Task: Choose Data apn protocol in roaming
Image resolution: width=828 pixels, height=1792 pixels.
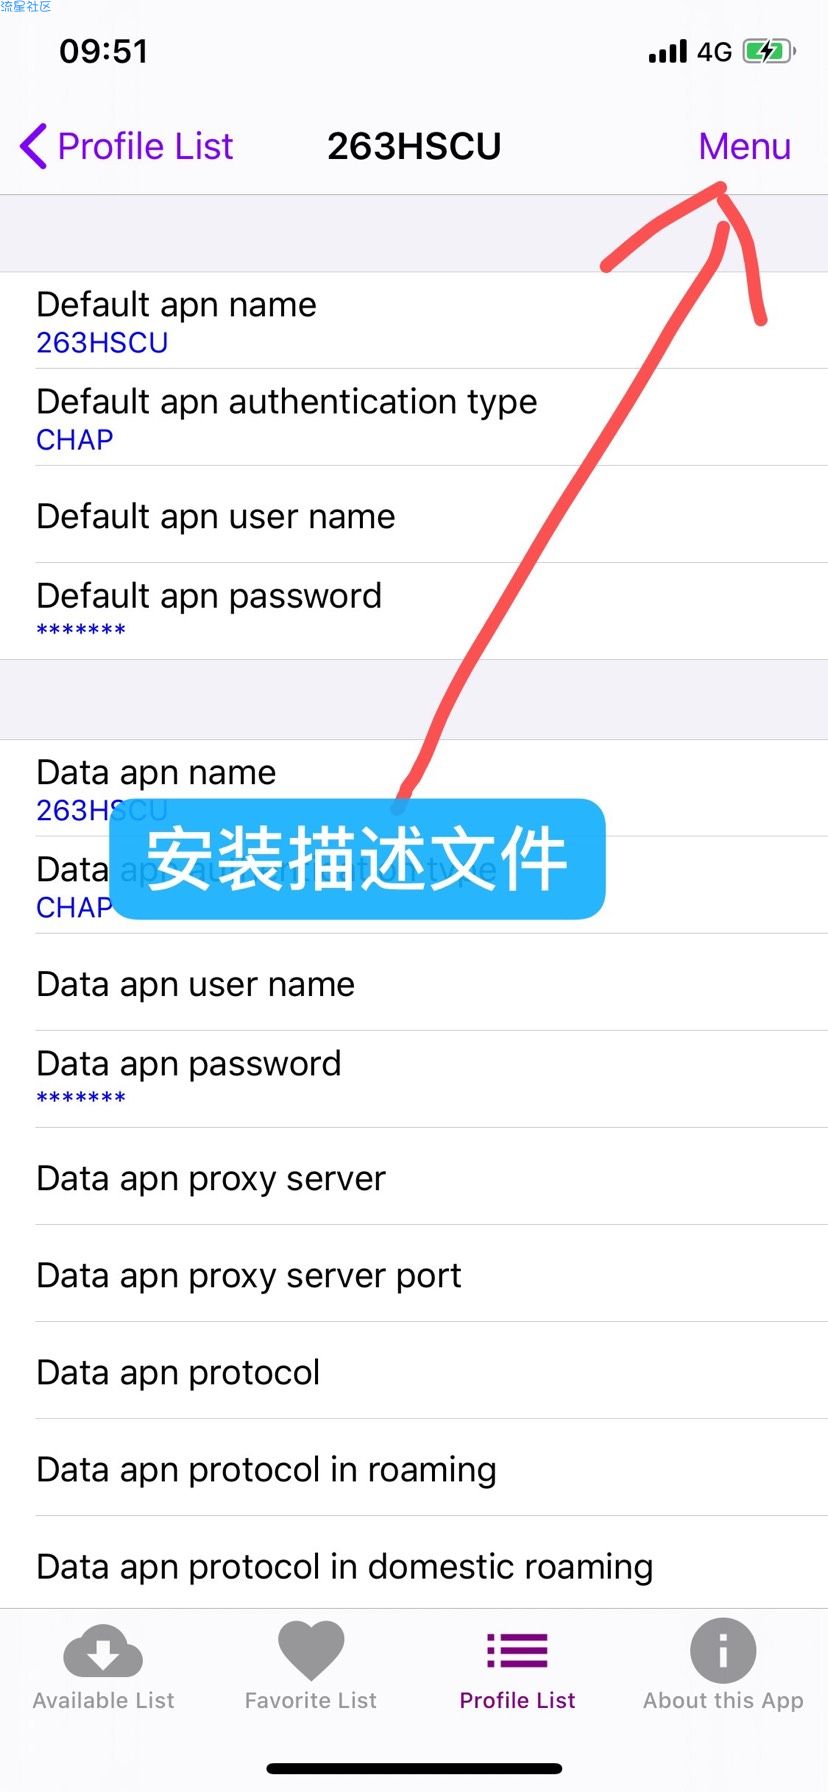Action: coord(414,1468)
